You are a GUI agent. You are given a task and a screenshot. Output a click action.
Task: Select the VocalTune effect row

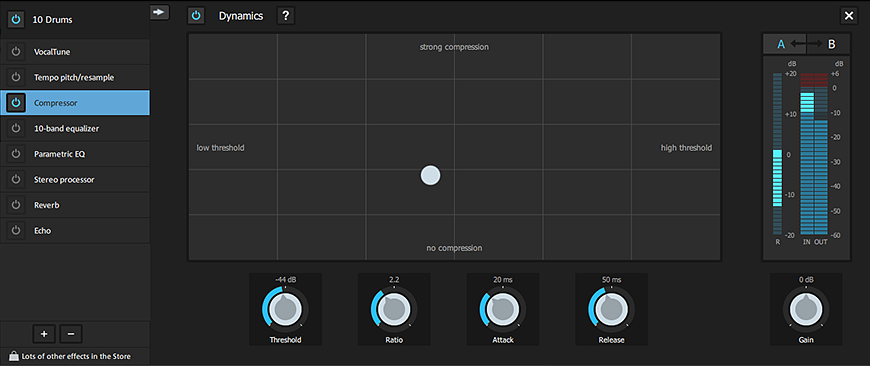[75, 52]
